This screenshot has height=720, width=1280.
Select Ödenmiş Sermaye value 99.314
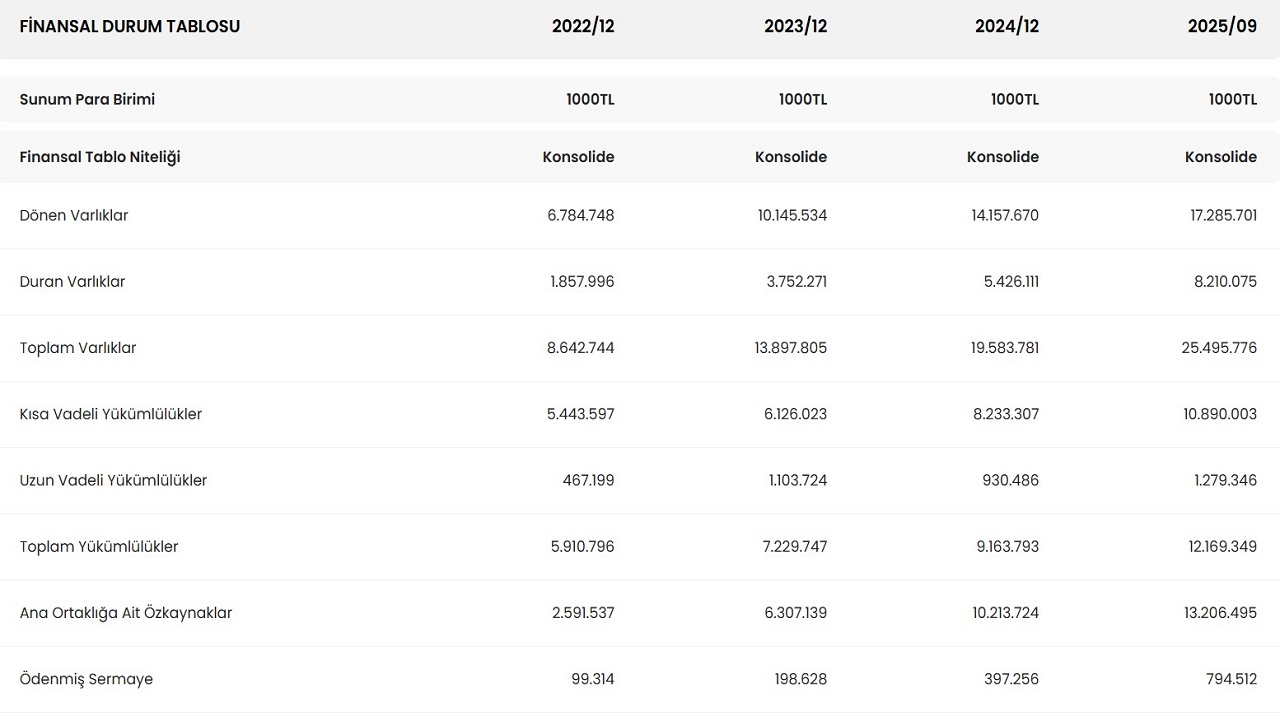pyautogui.click(x=592, y=679)
